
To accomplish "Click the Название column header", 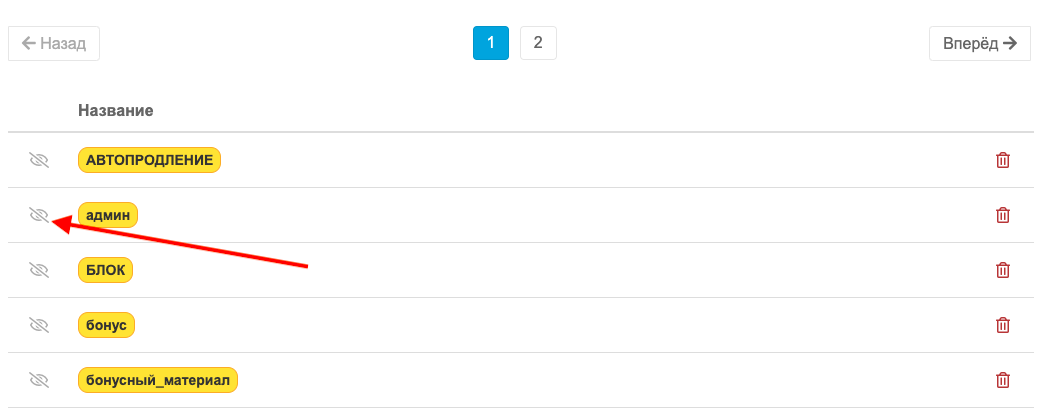I will coord(116,111).
